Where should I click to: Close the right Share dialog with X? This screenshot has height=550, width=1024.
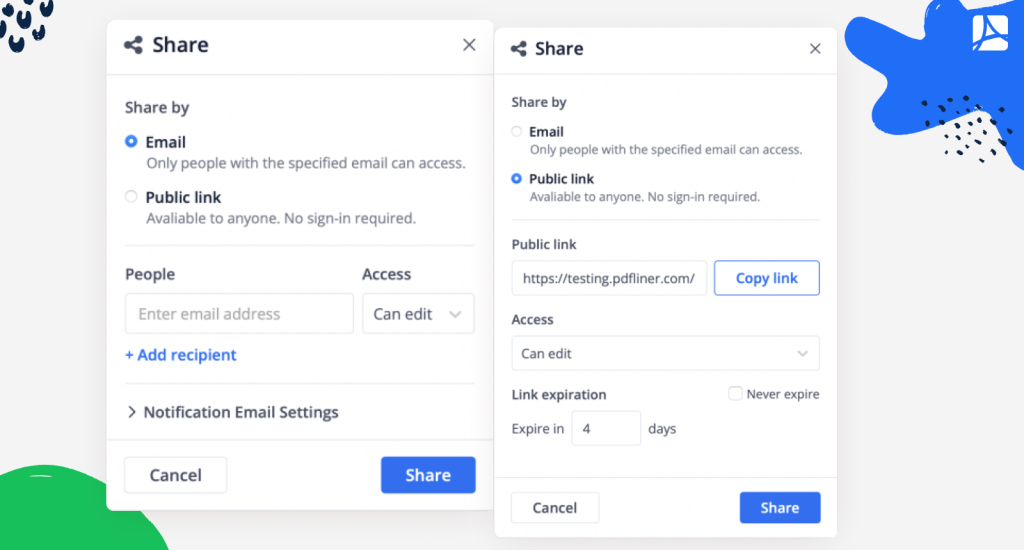point(815,49)
